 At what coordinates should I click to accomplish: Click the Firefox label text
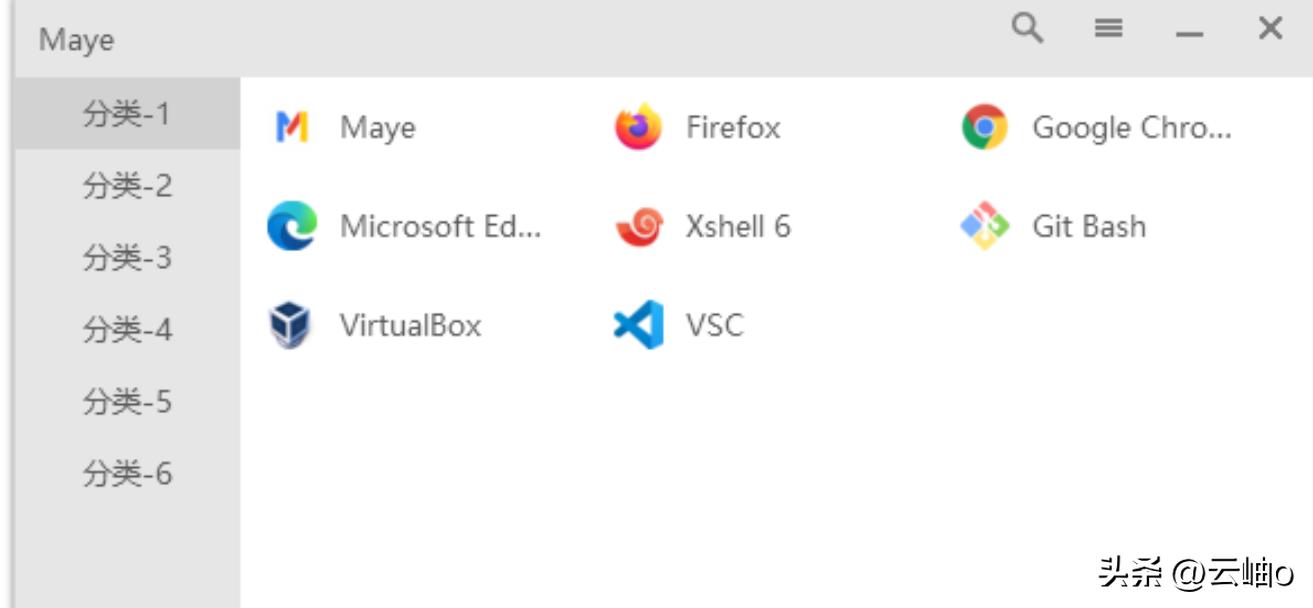point(733,128)
